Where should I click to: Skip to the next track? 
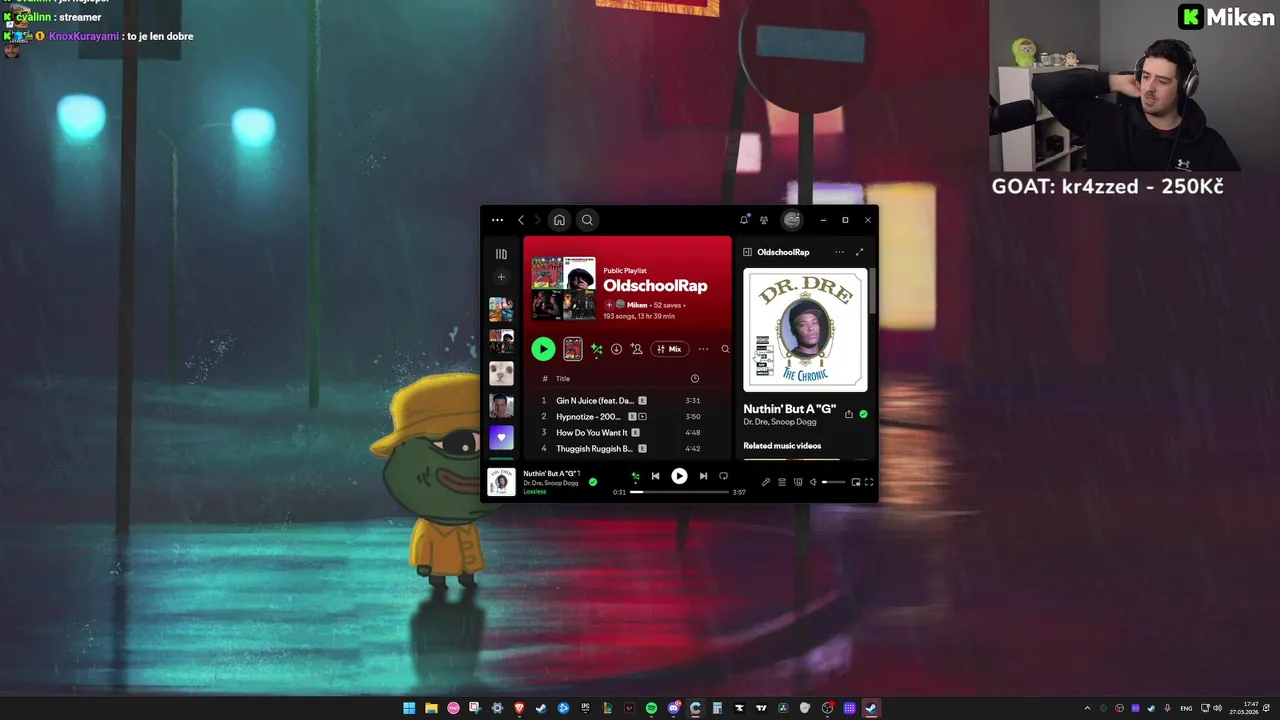pos(703,477)
